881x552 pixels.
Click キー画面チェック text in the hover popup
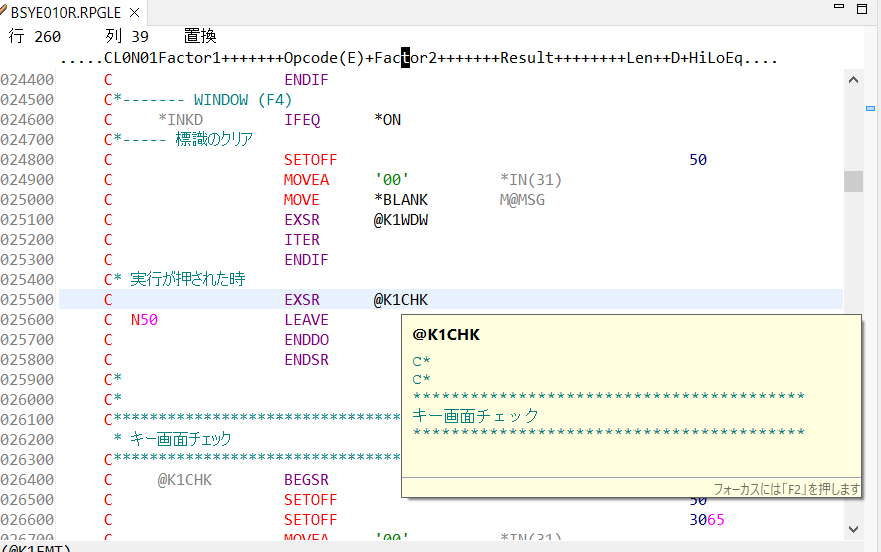[x=475, y=416]
